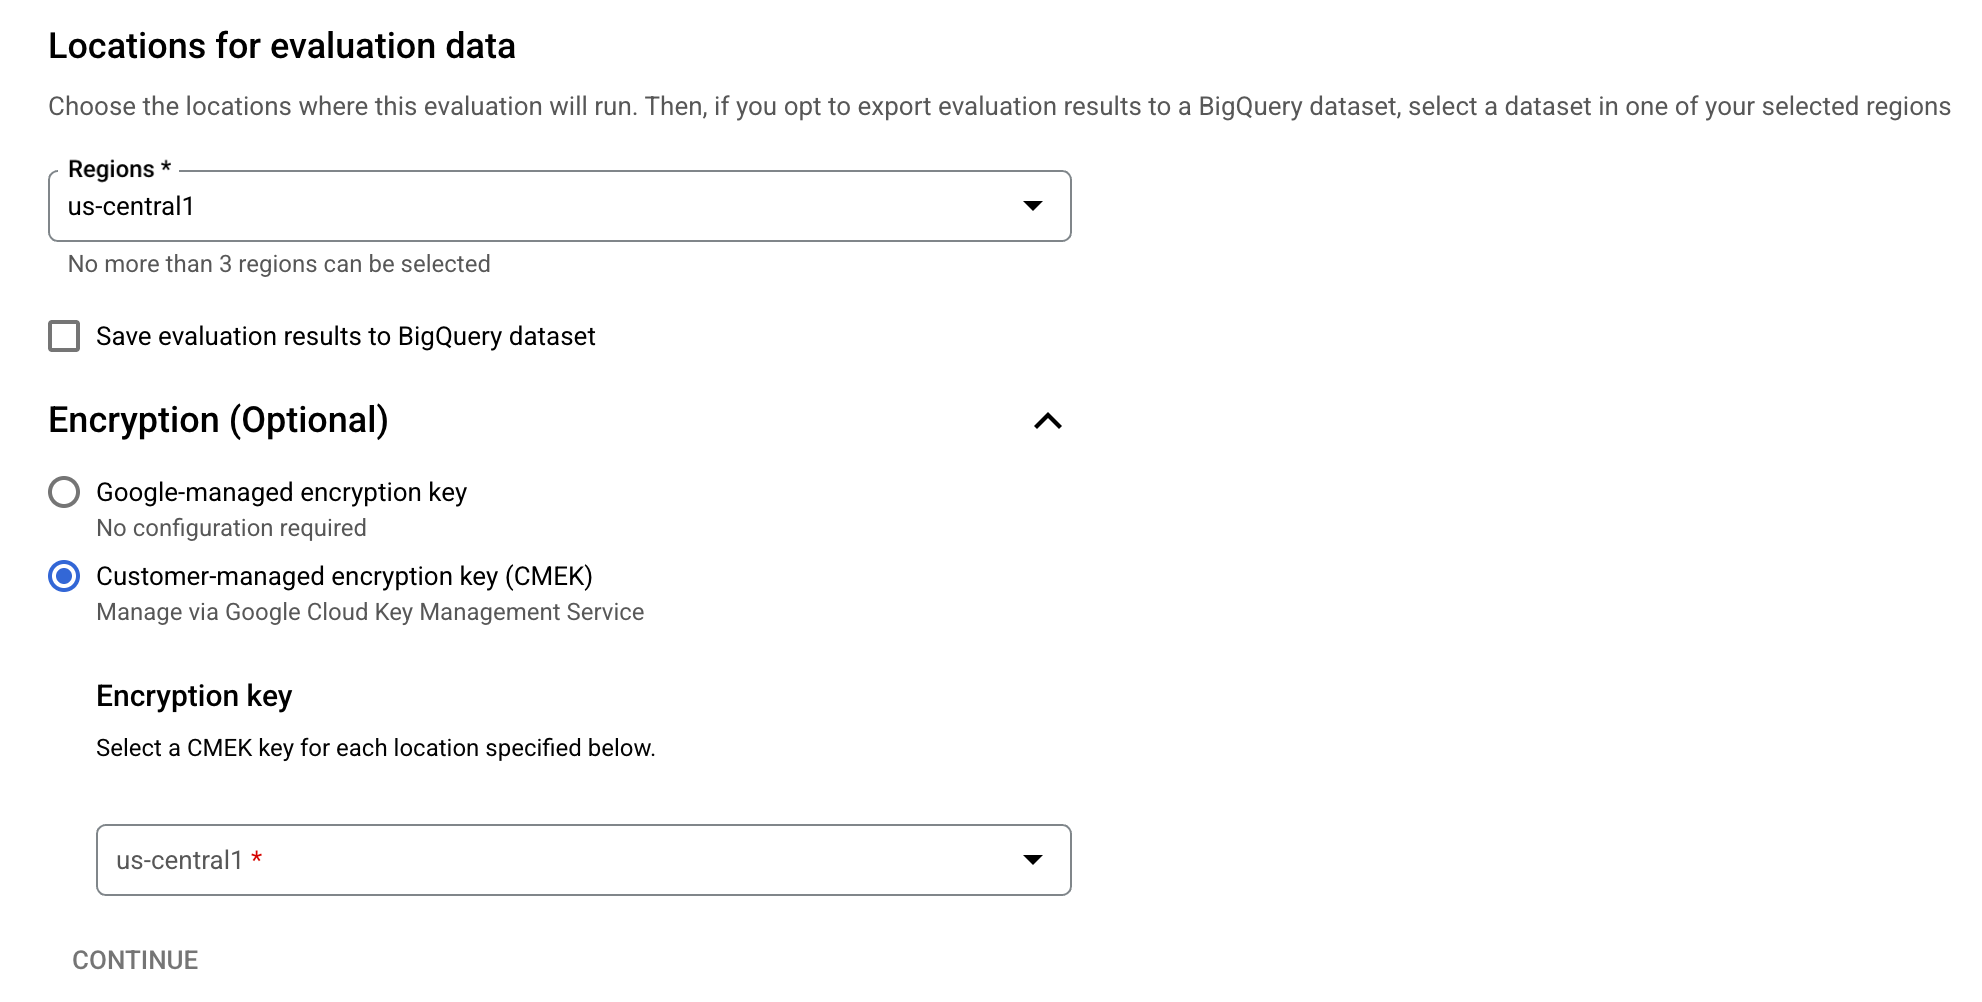The image size is (1982, 1002).
Task: Open the Regions combo box showing us-central1
Action: (x=540, y=206)
